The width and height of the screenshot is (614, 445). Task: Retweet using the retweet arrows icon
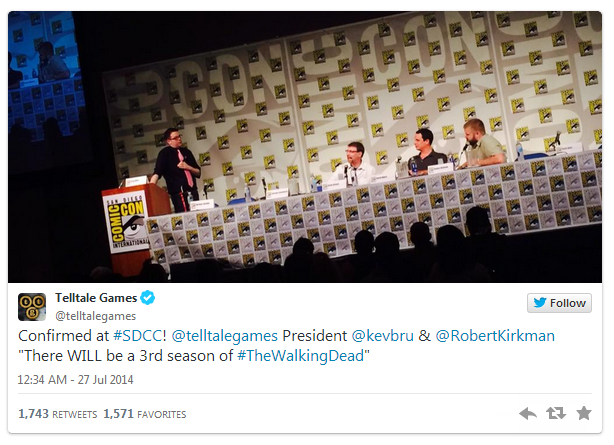tap(556, 413)
